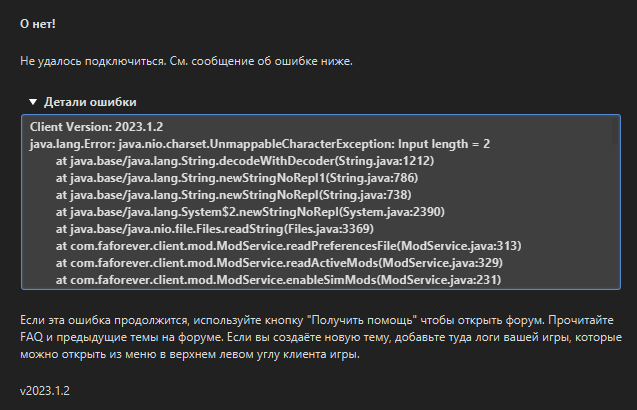
Task: Click the last line of the help paragraph
Action: 190,354
